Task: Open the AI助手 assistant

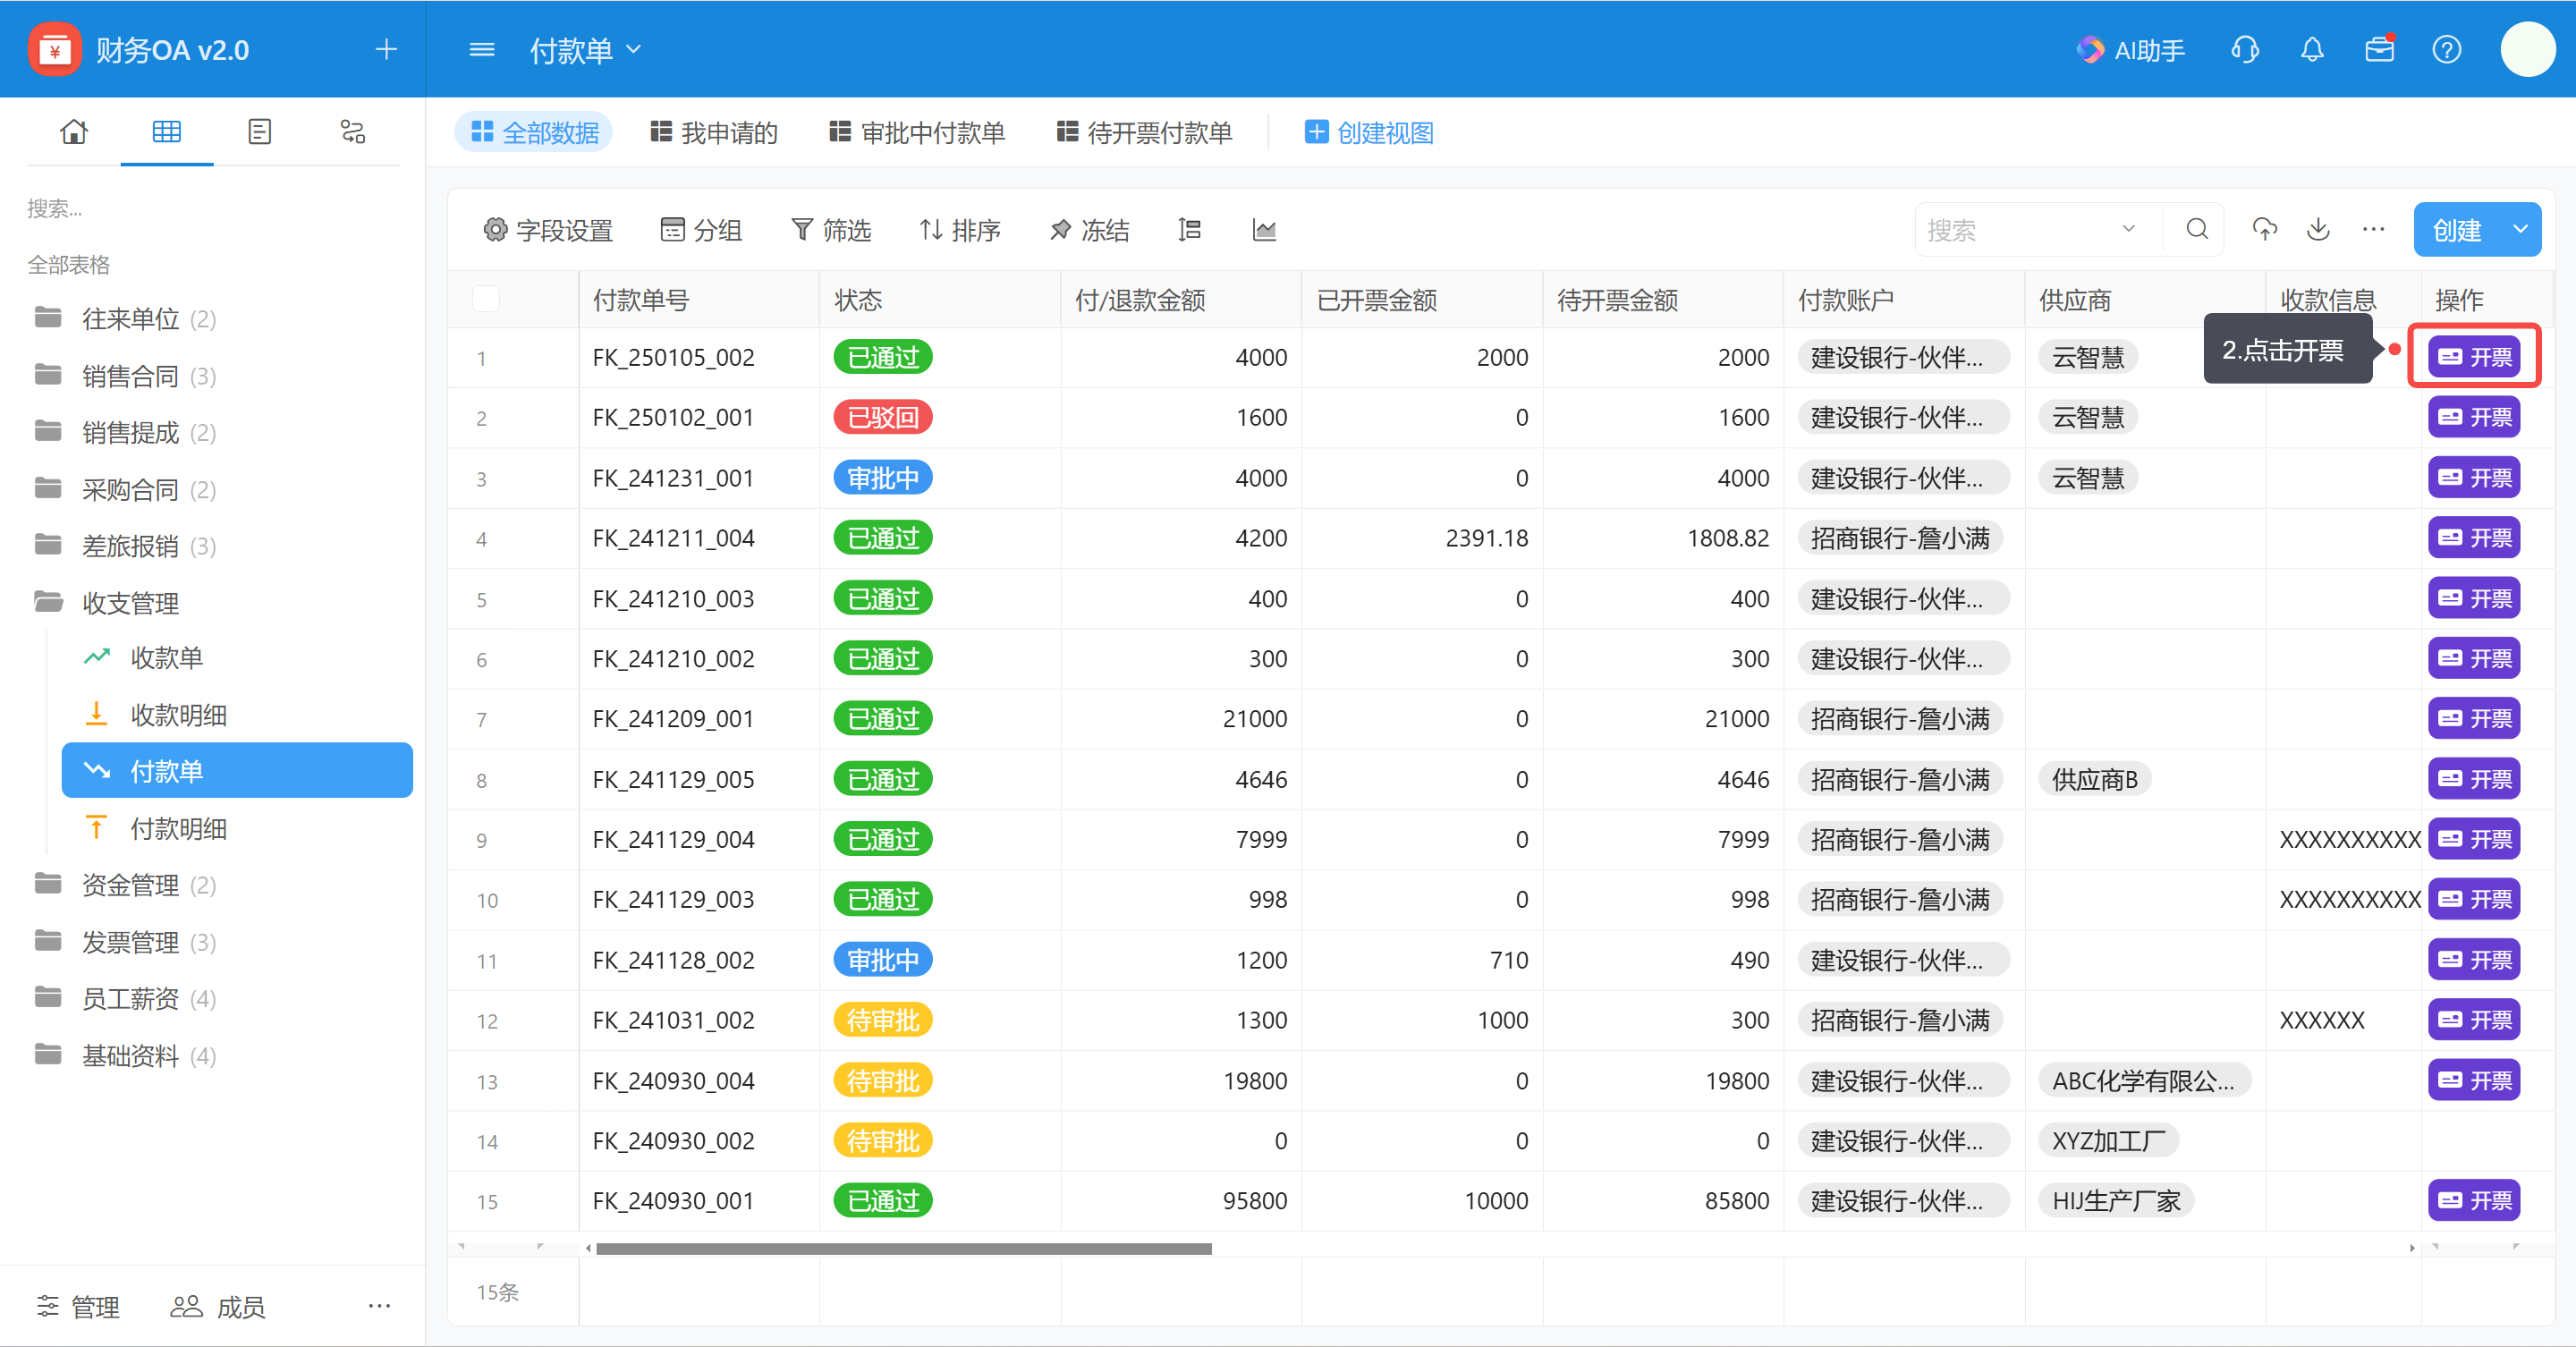Action: point(2130,50)
